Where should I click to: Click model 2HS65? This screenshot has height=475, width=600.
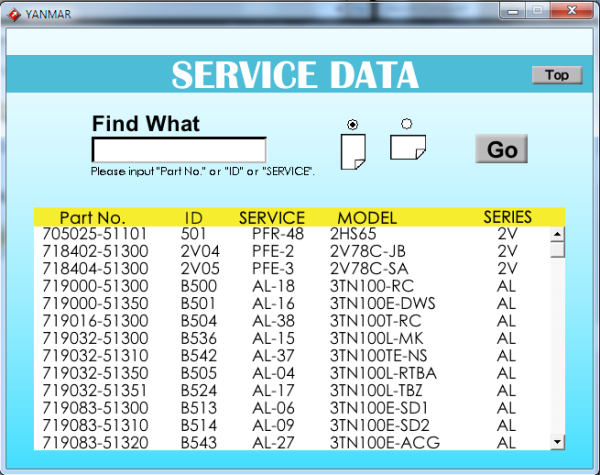(353, 234)
